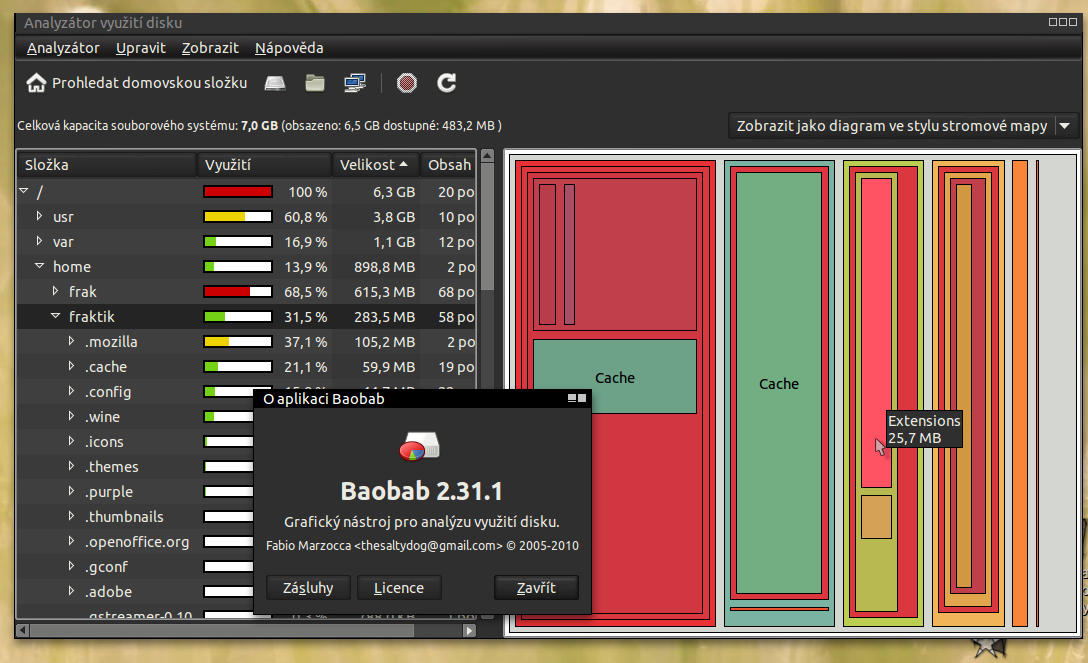1088x663 pixels.
Task: Close the about dialog with Zavřít
Action: click(536, 588)
